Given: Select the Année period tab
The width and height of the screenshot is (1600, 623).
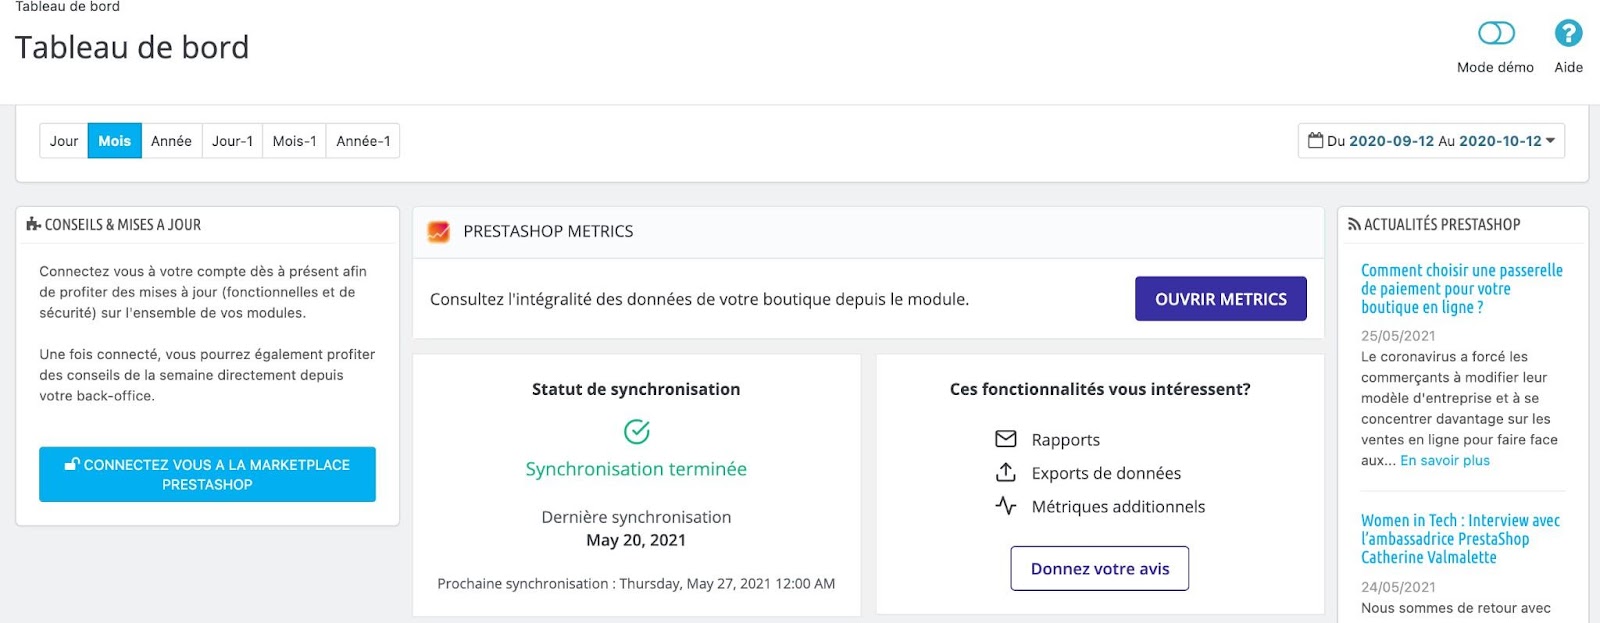Looking at the screenshot, I should [172, 141].
